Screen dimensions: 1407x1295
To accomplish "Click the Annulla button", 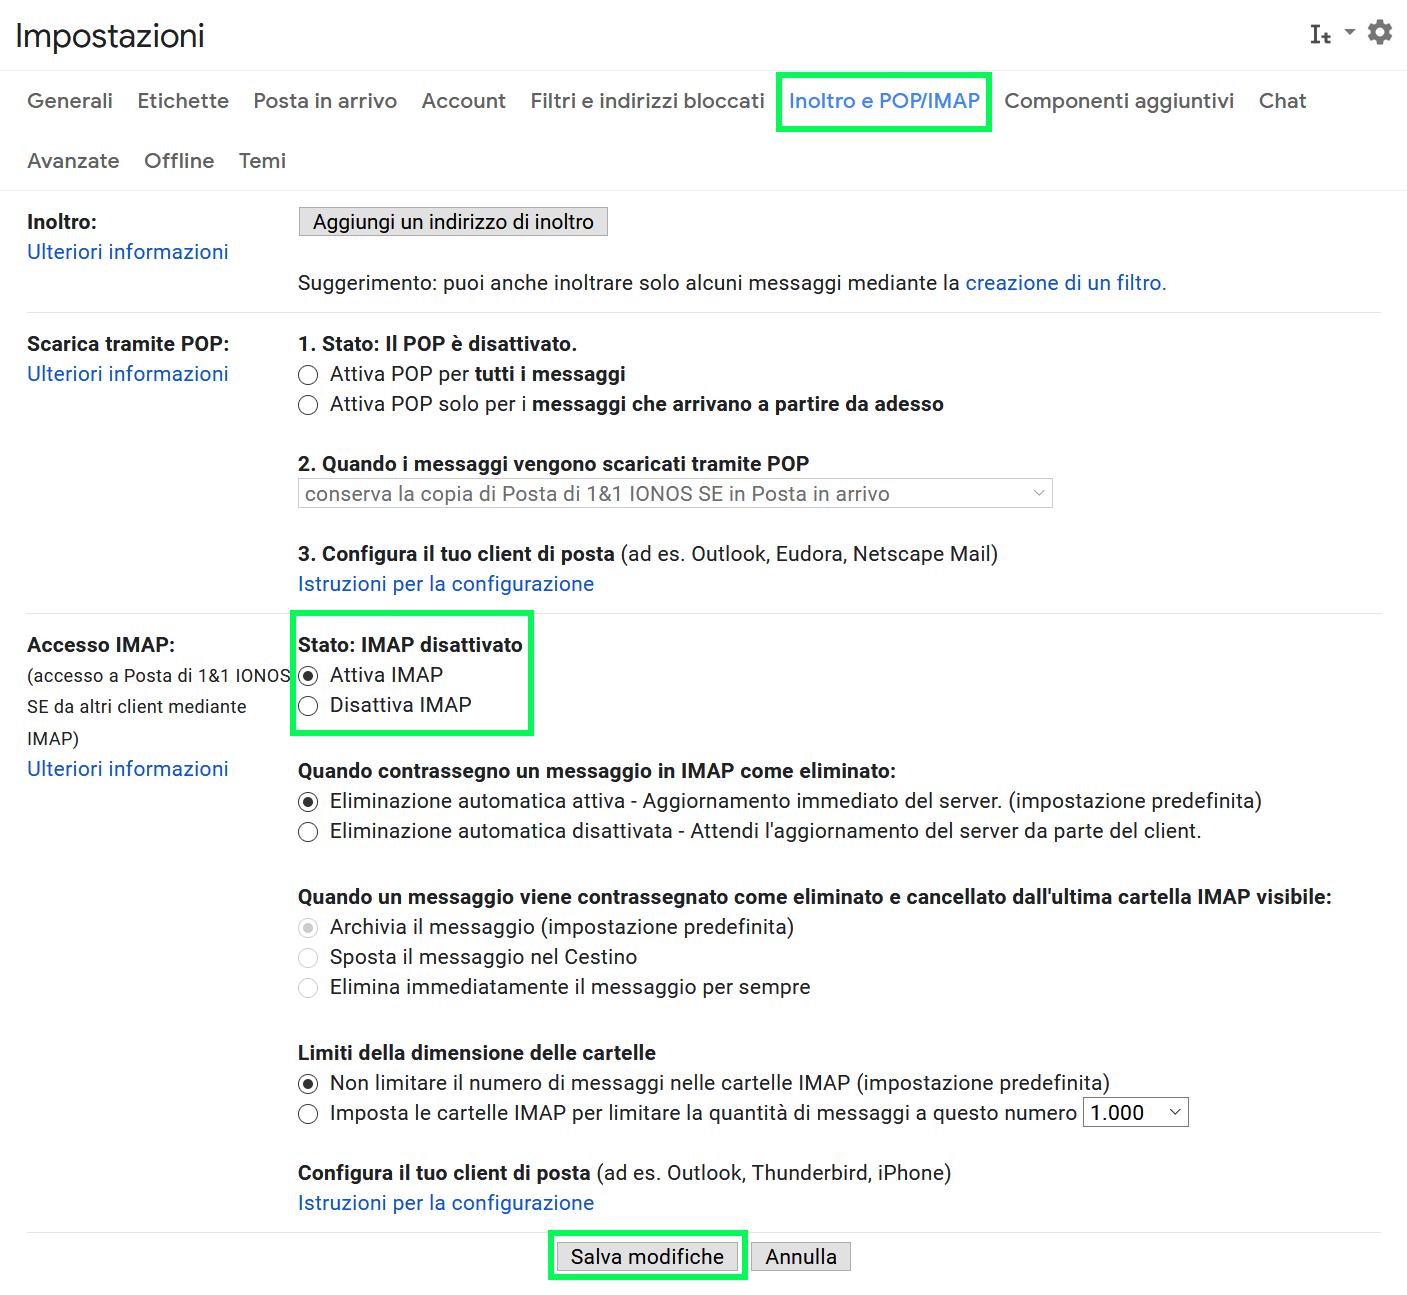I will (801, 1257).
